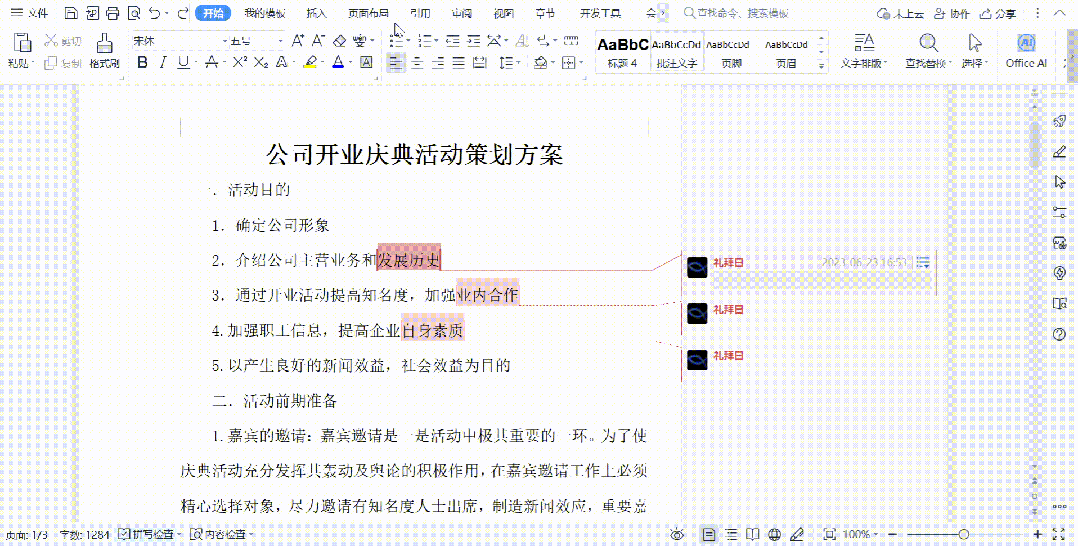Open the 文件 File menu
Image resolution: width=1078 pixels, height=546 pixels.
[x=30, y=13]
